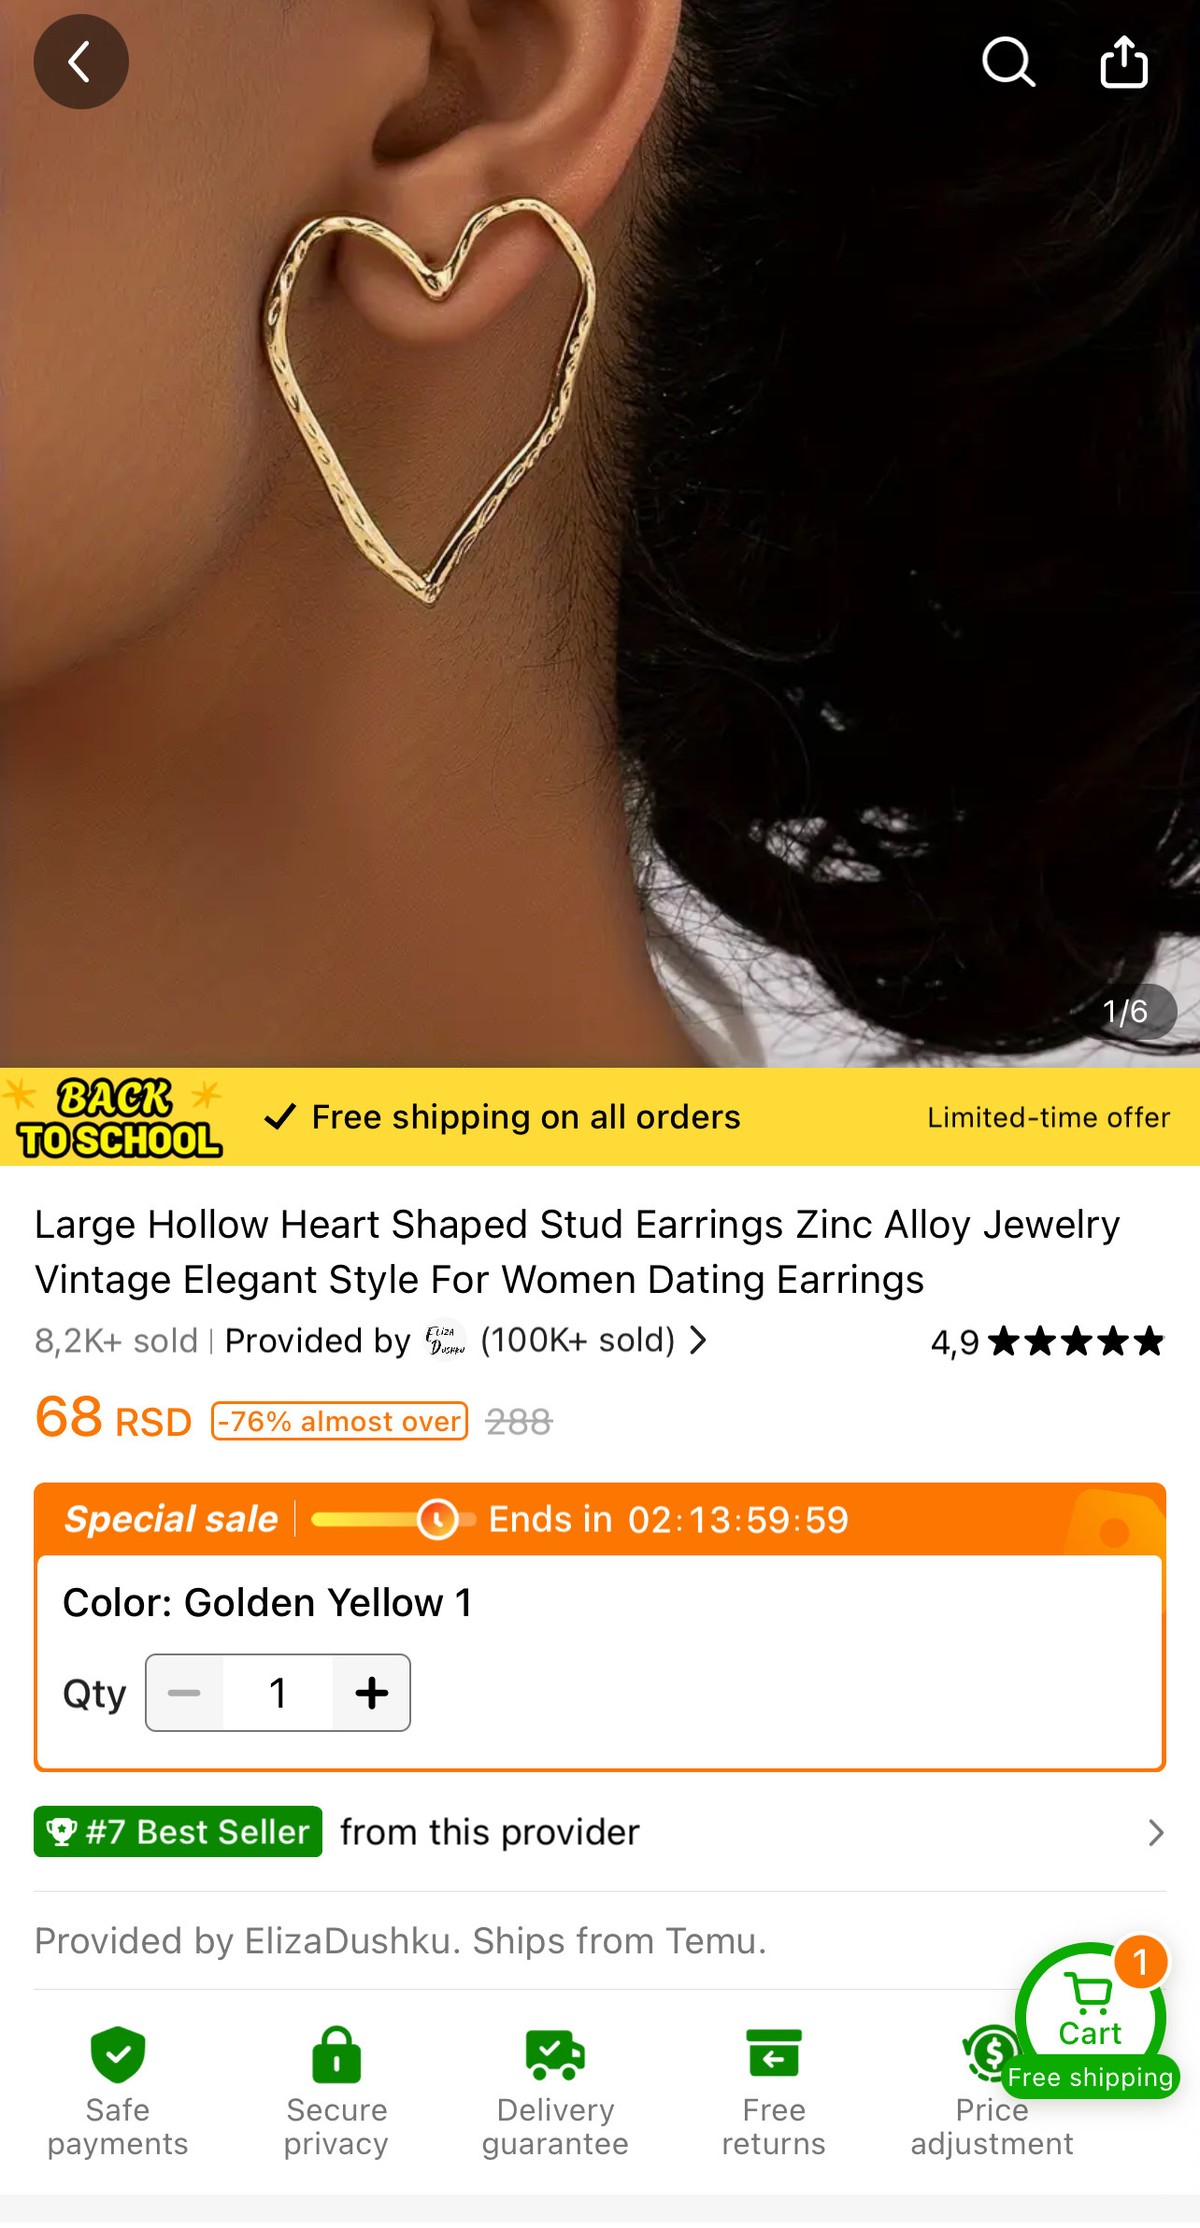Increase quantity with the plus button
1200x2228 pixels.
371,1693
